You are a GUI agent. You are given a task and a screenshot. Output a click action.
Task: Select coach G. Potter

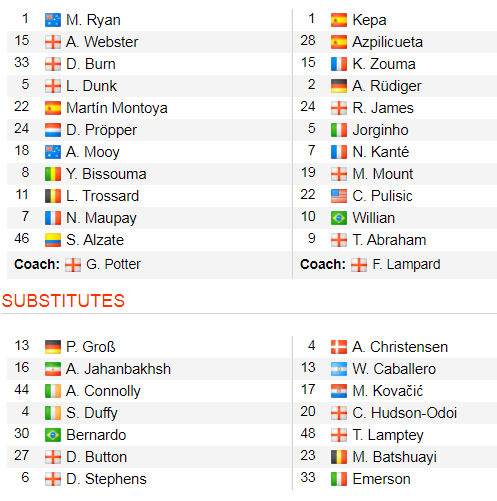113,264
